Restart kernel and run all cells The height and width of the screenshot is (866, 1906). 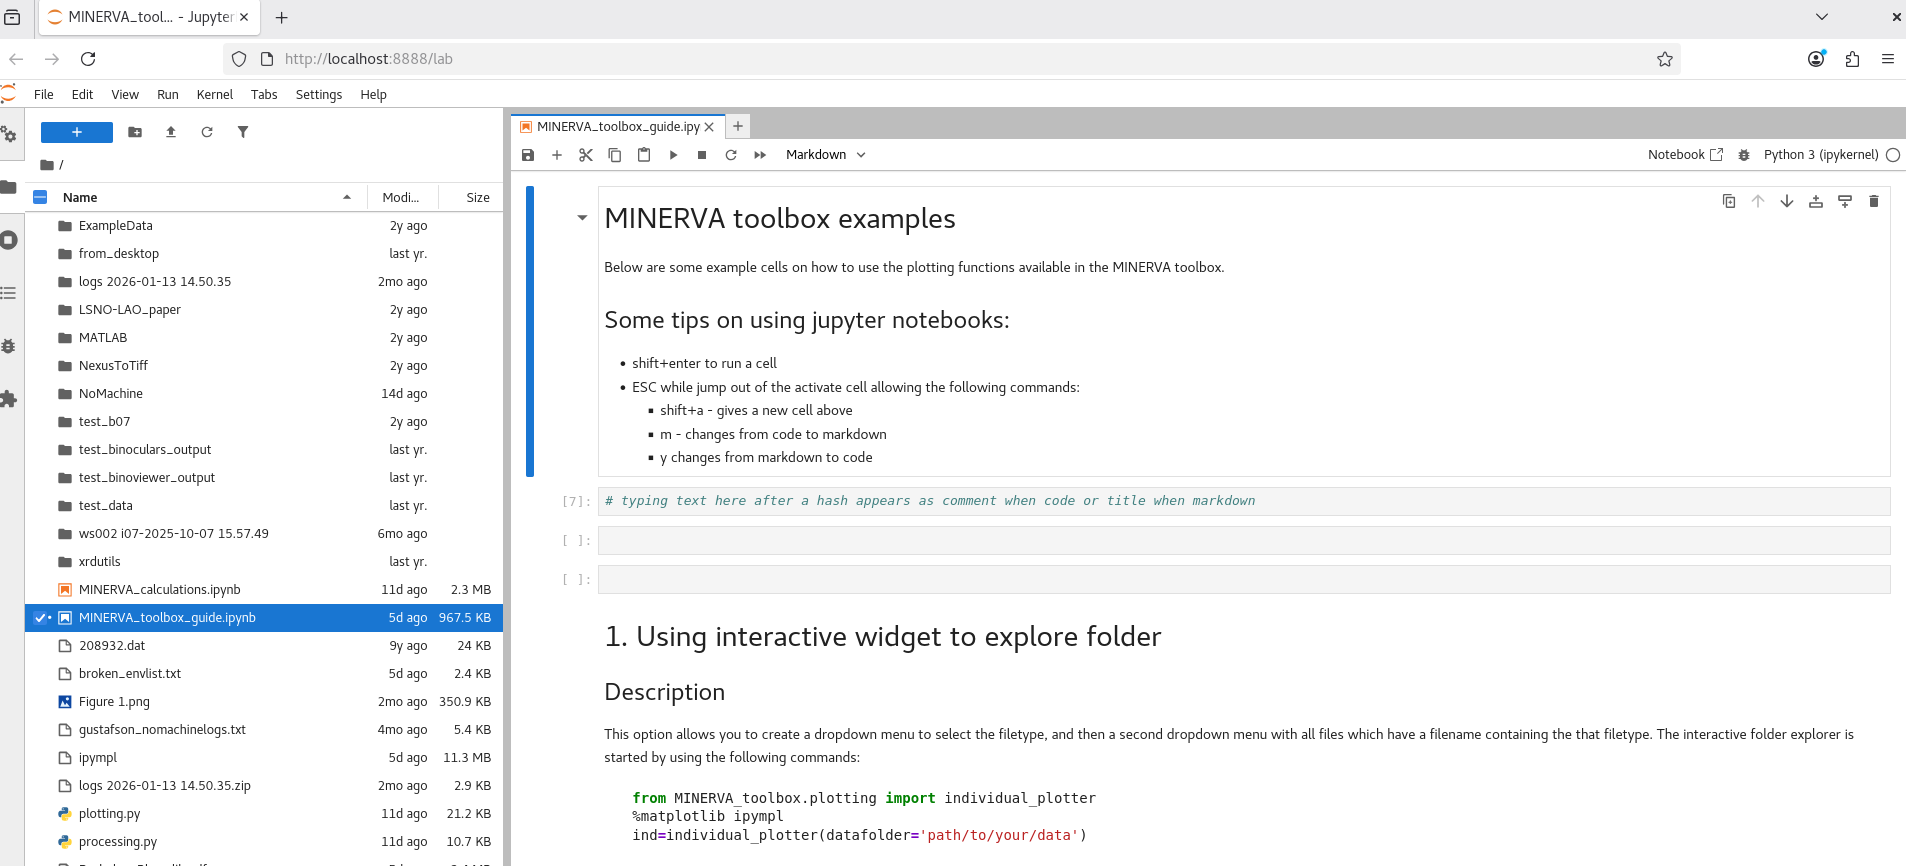point(760,155)
